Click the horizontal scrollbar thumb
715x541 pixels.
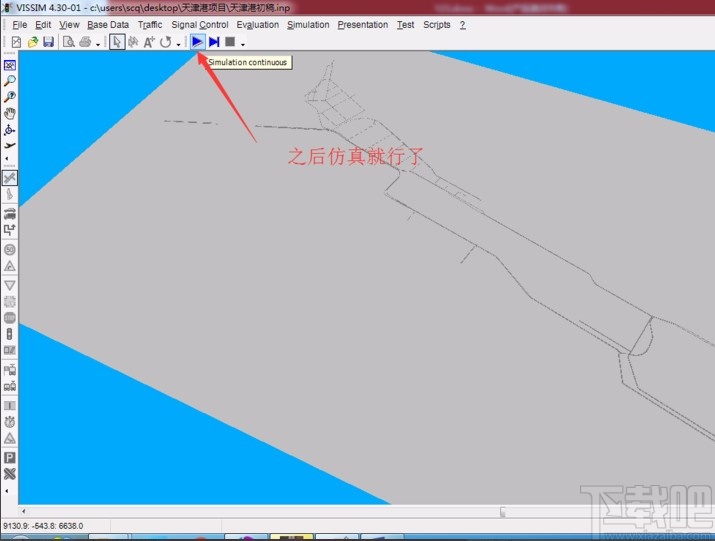(503, 512)
